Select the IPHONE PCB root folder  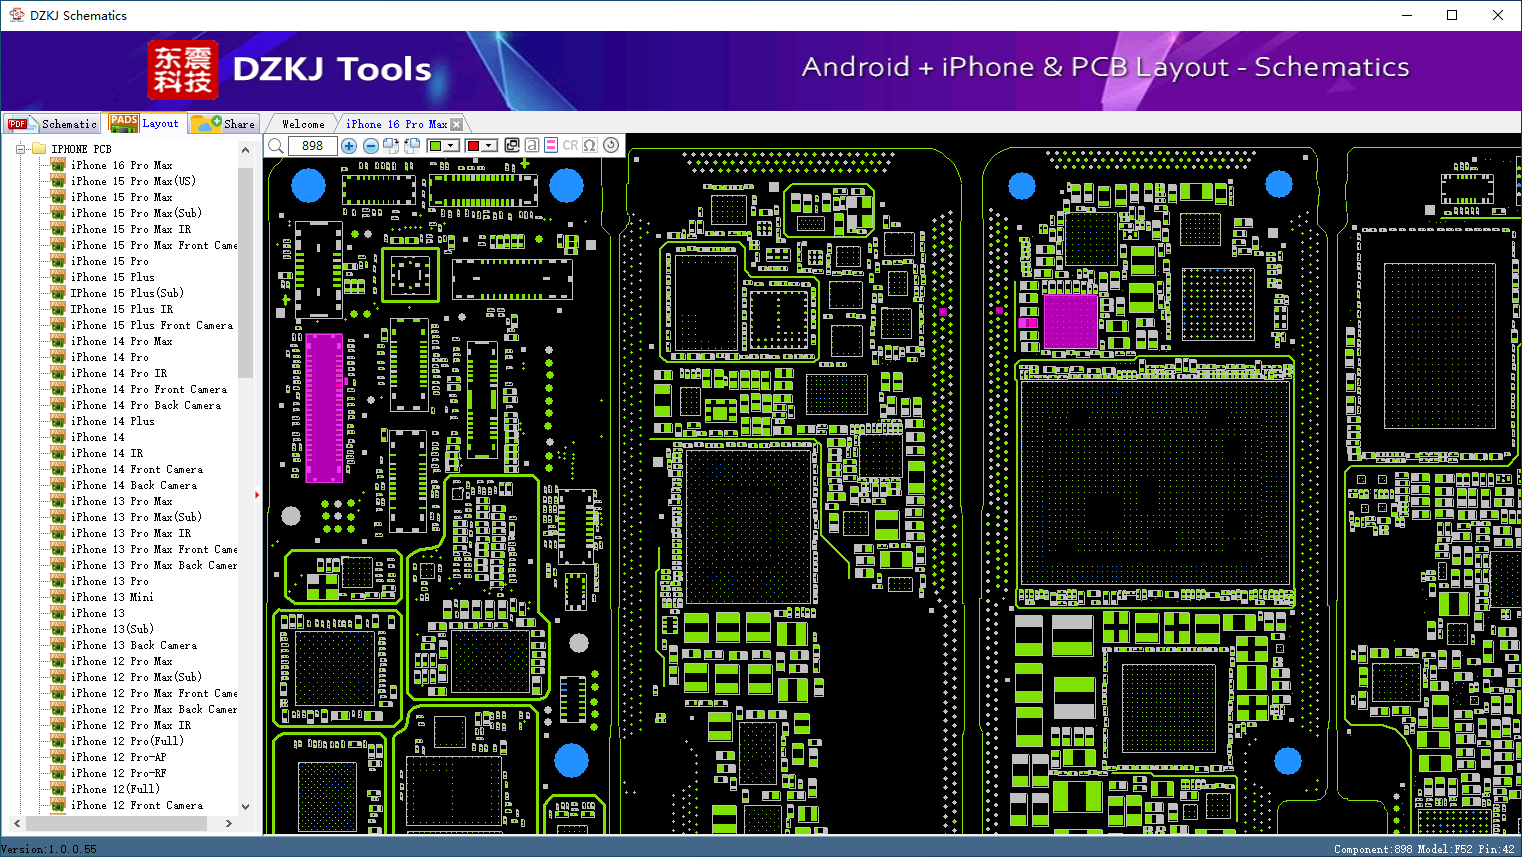(x=81, y=149)
